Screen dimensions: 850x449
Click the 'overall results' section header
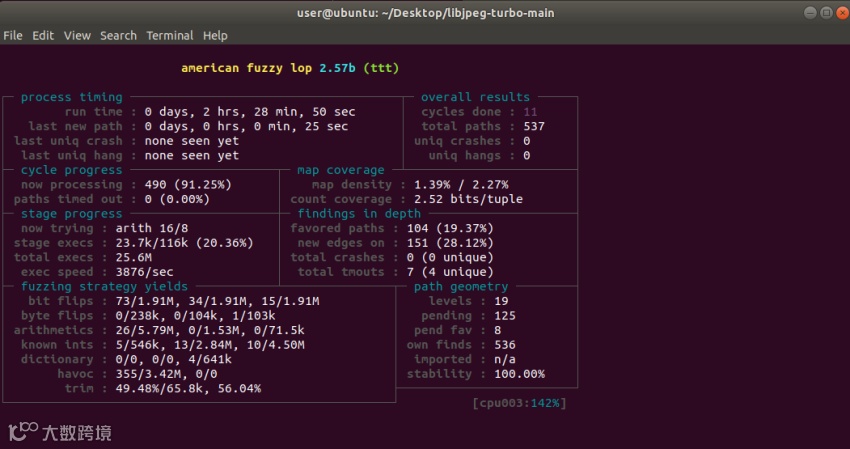(x=475, y=97)
